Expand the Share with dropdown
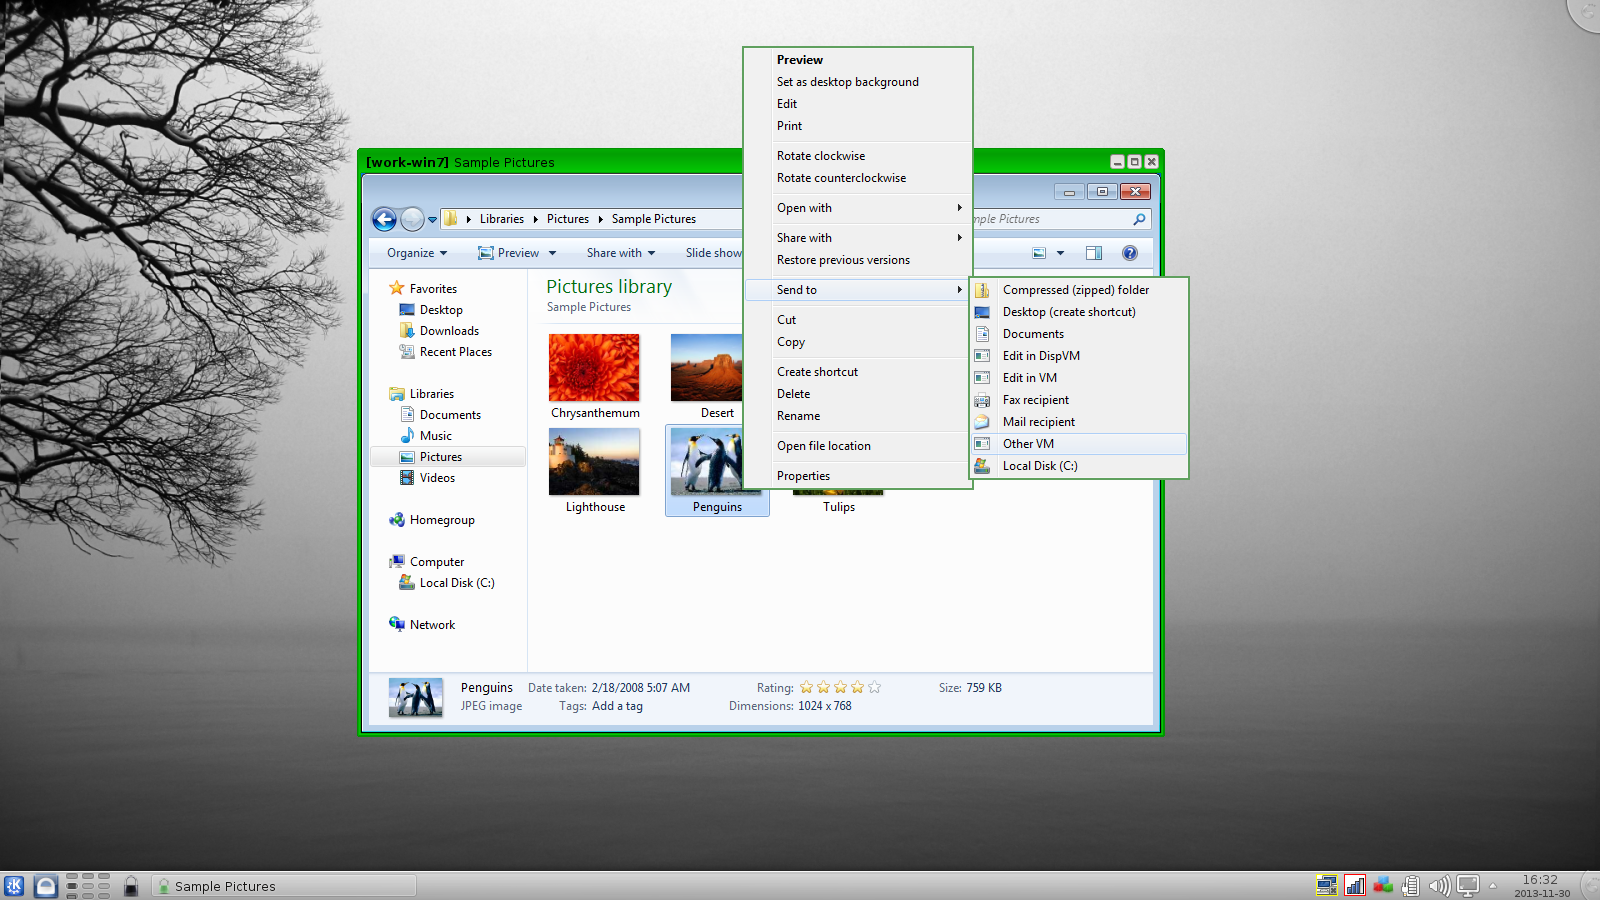This screenshot has height=900, width=1600. [620, 252]
